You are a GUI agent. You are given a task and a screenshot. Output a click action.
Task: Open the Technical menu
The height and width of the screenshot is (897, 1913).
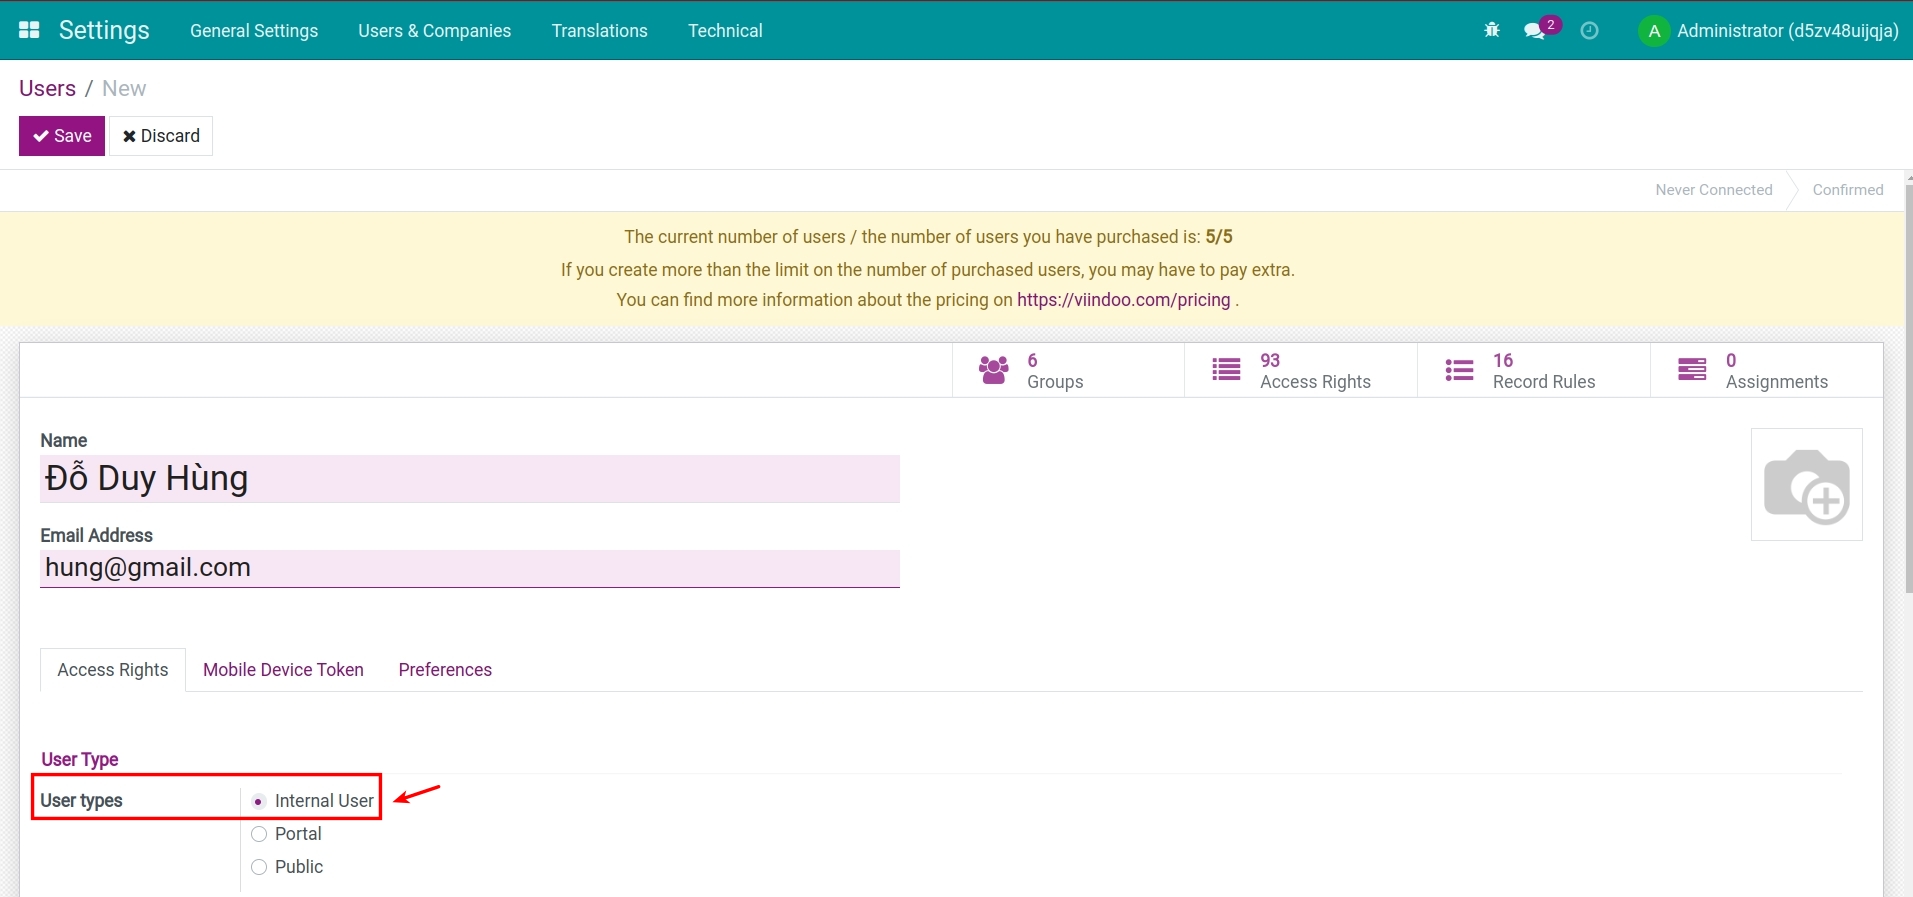pos(725,31)
